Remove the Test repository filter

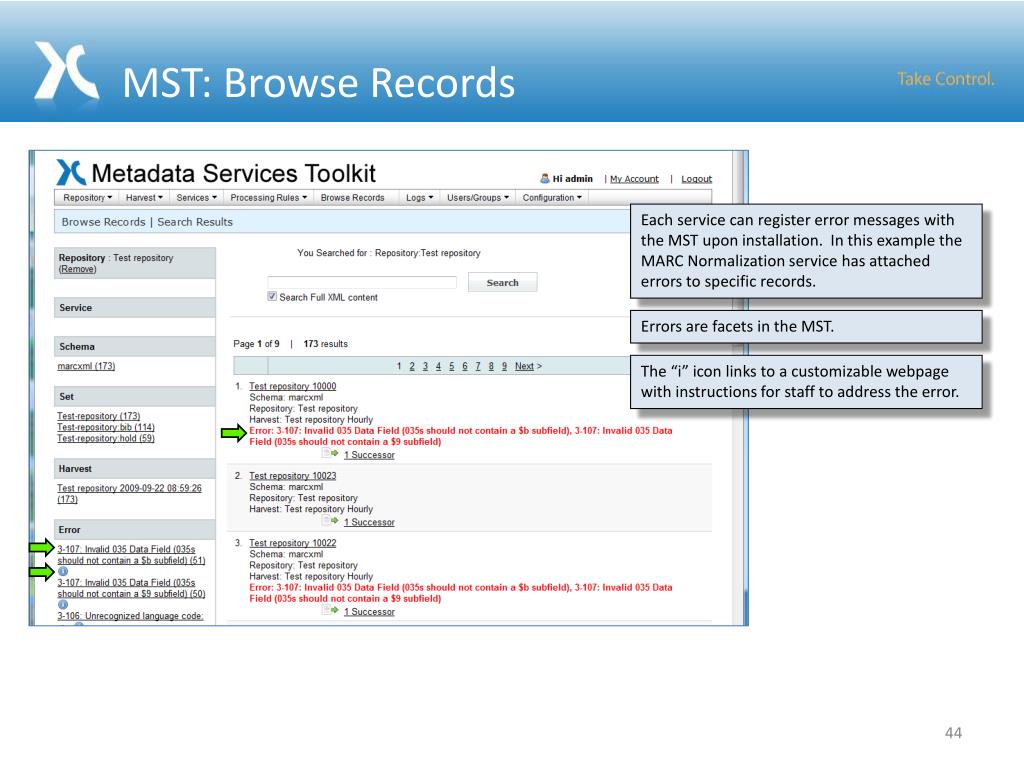(77, 269)
